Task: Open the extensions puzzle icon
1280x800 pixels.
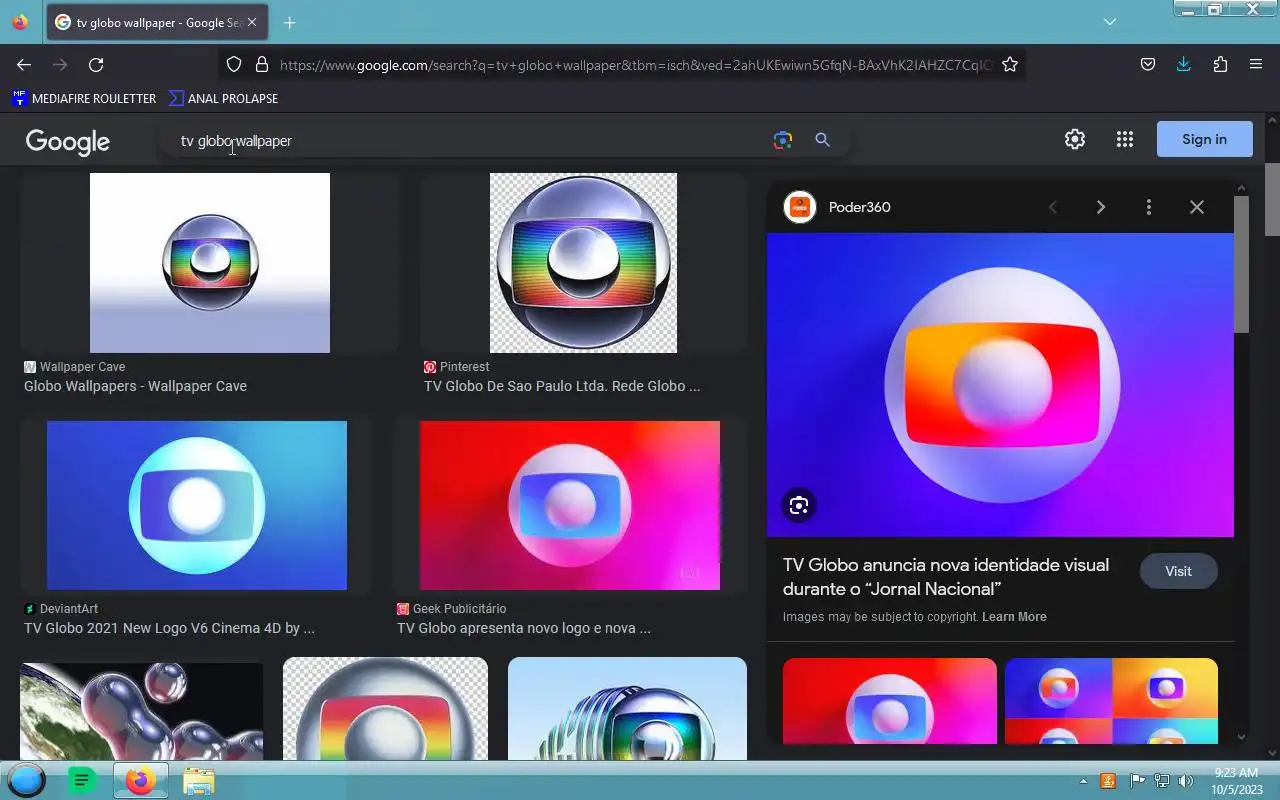Action: coord(1220,65)
